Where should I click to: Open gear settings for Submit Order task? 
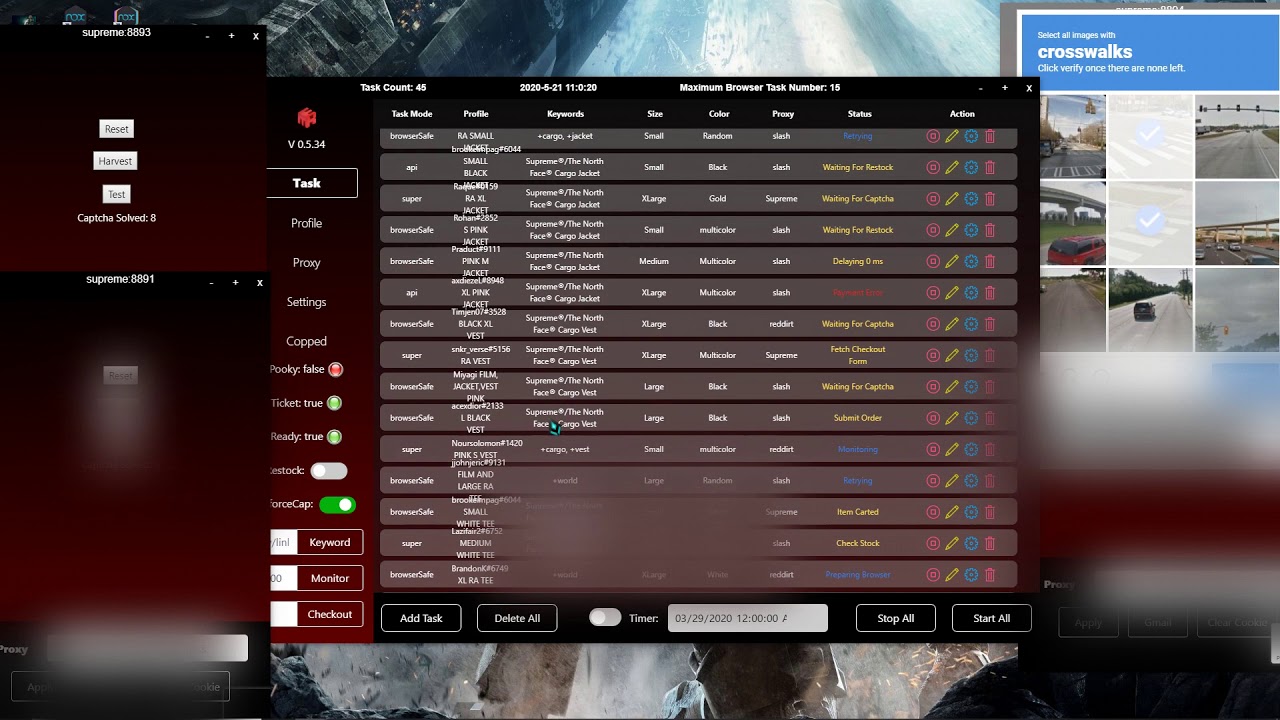tap(971, 418)
